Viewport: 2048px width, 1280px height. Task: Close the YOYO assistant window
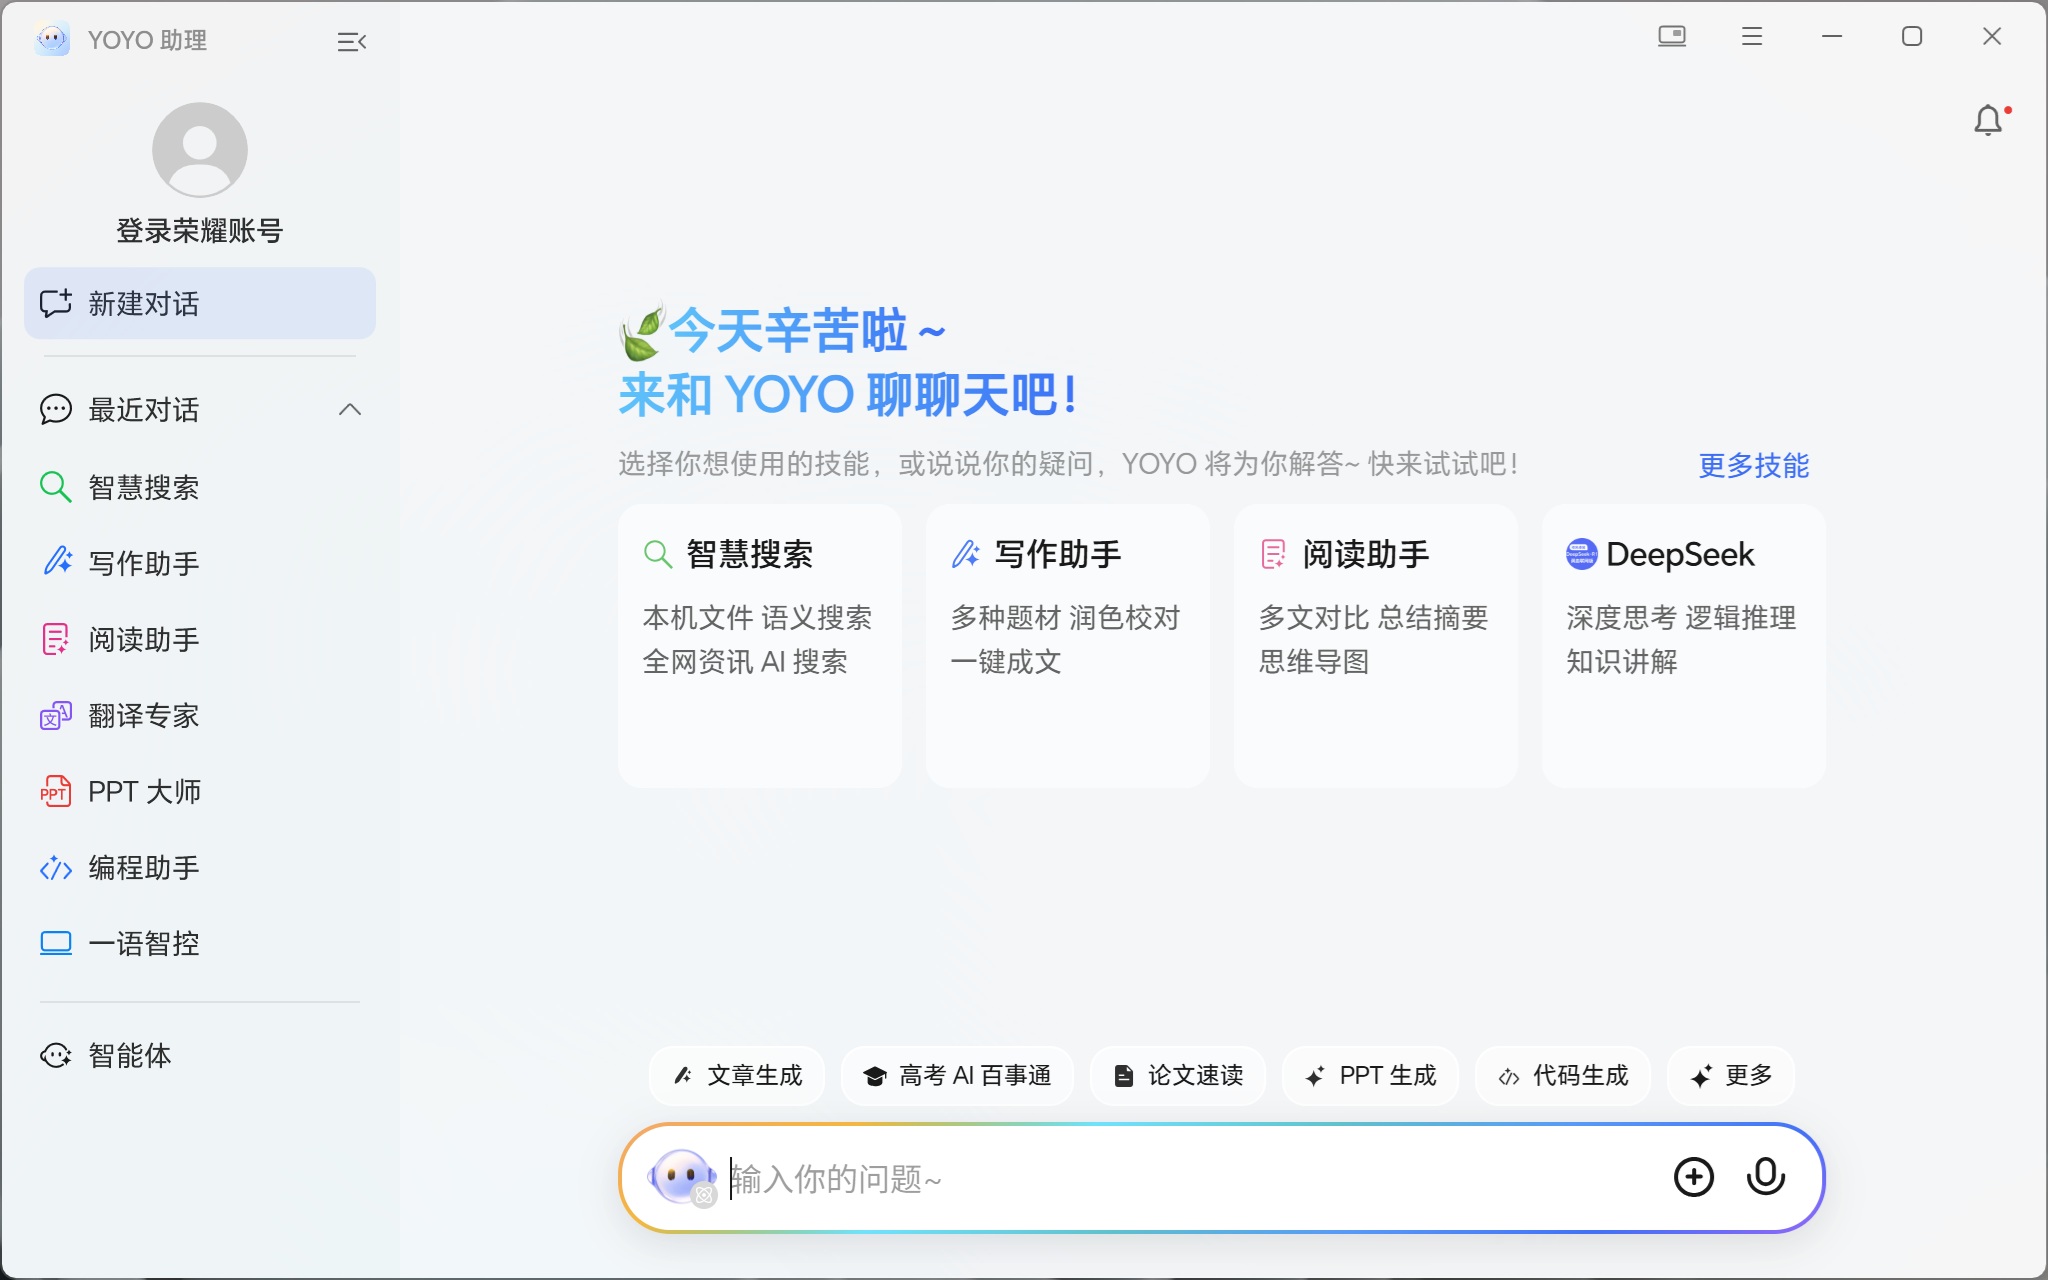[1992, 37]
